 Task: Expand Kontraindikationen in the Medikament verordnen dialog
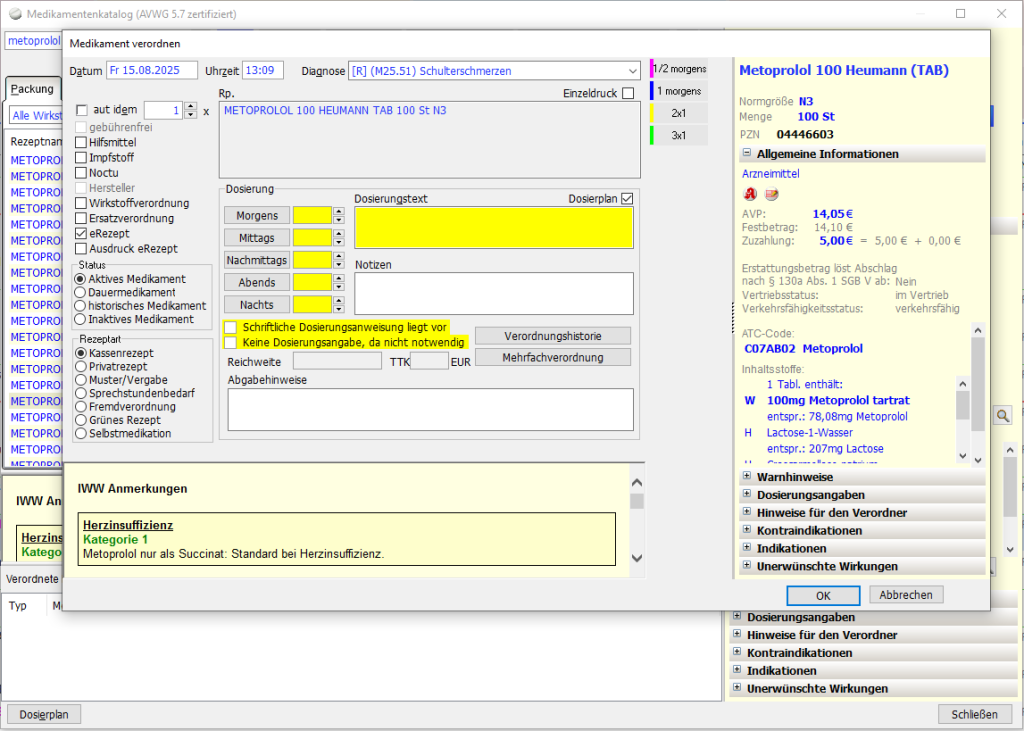tap(747, 529)
